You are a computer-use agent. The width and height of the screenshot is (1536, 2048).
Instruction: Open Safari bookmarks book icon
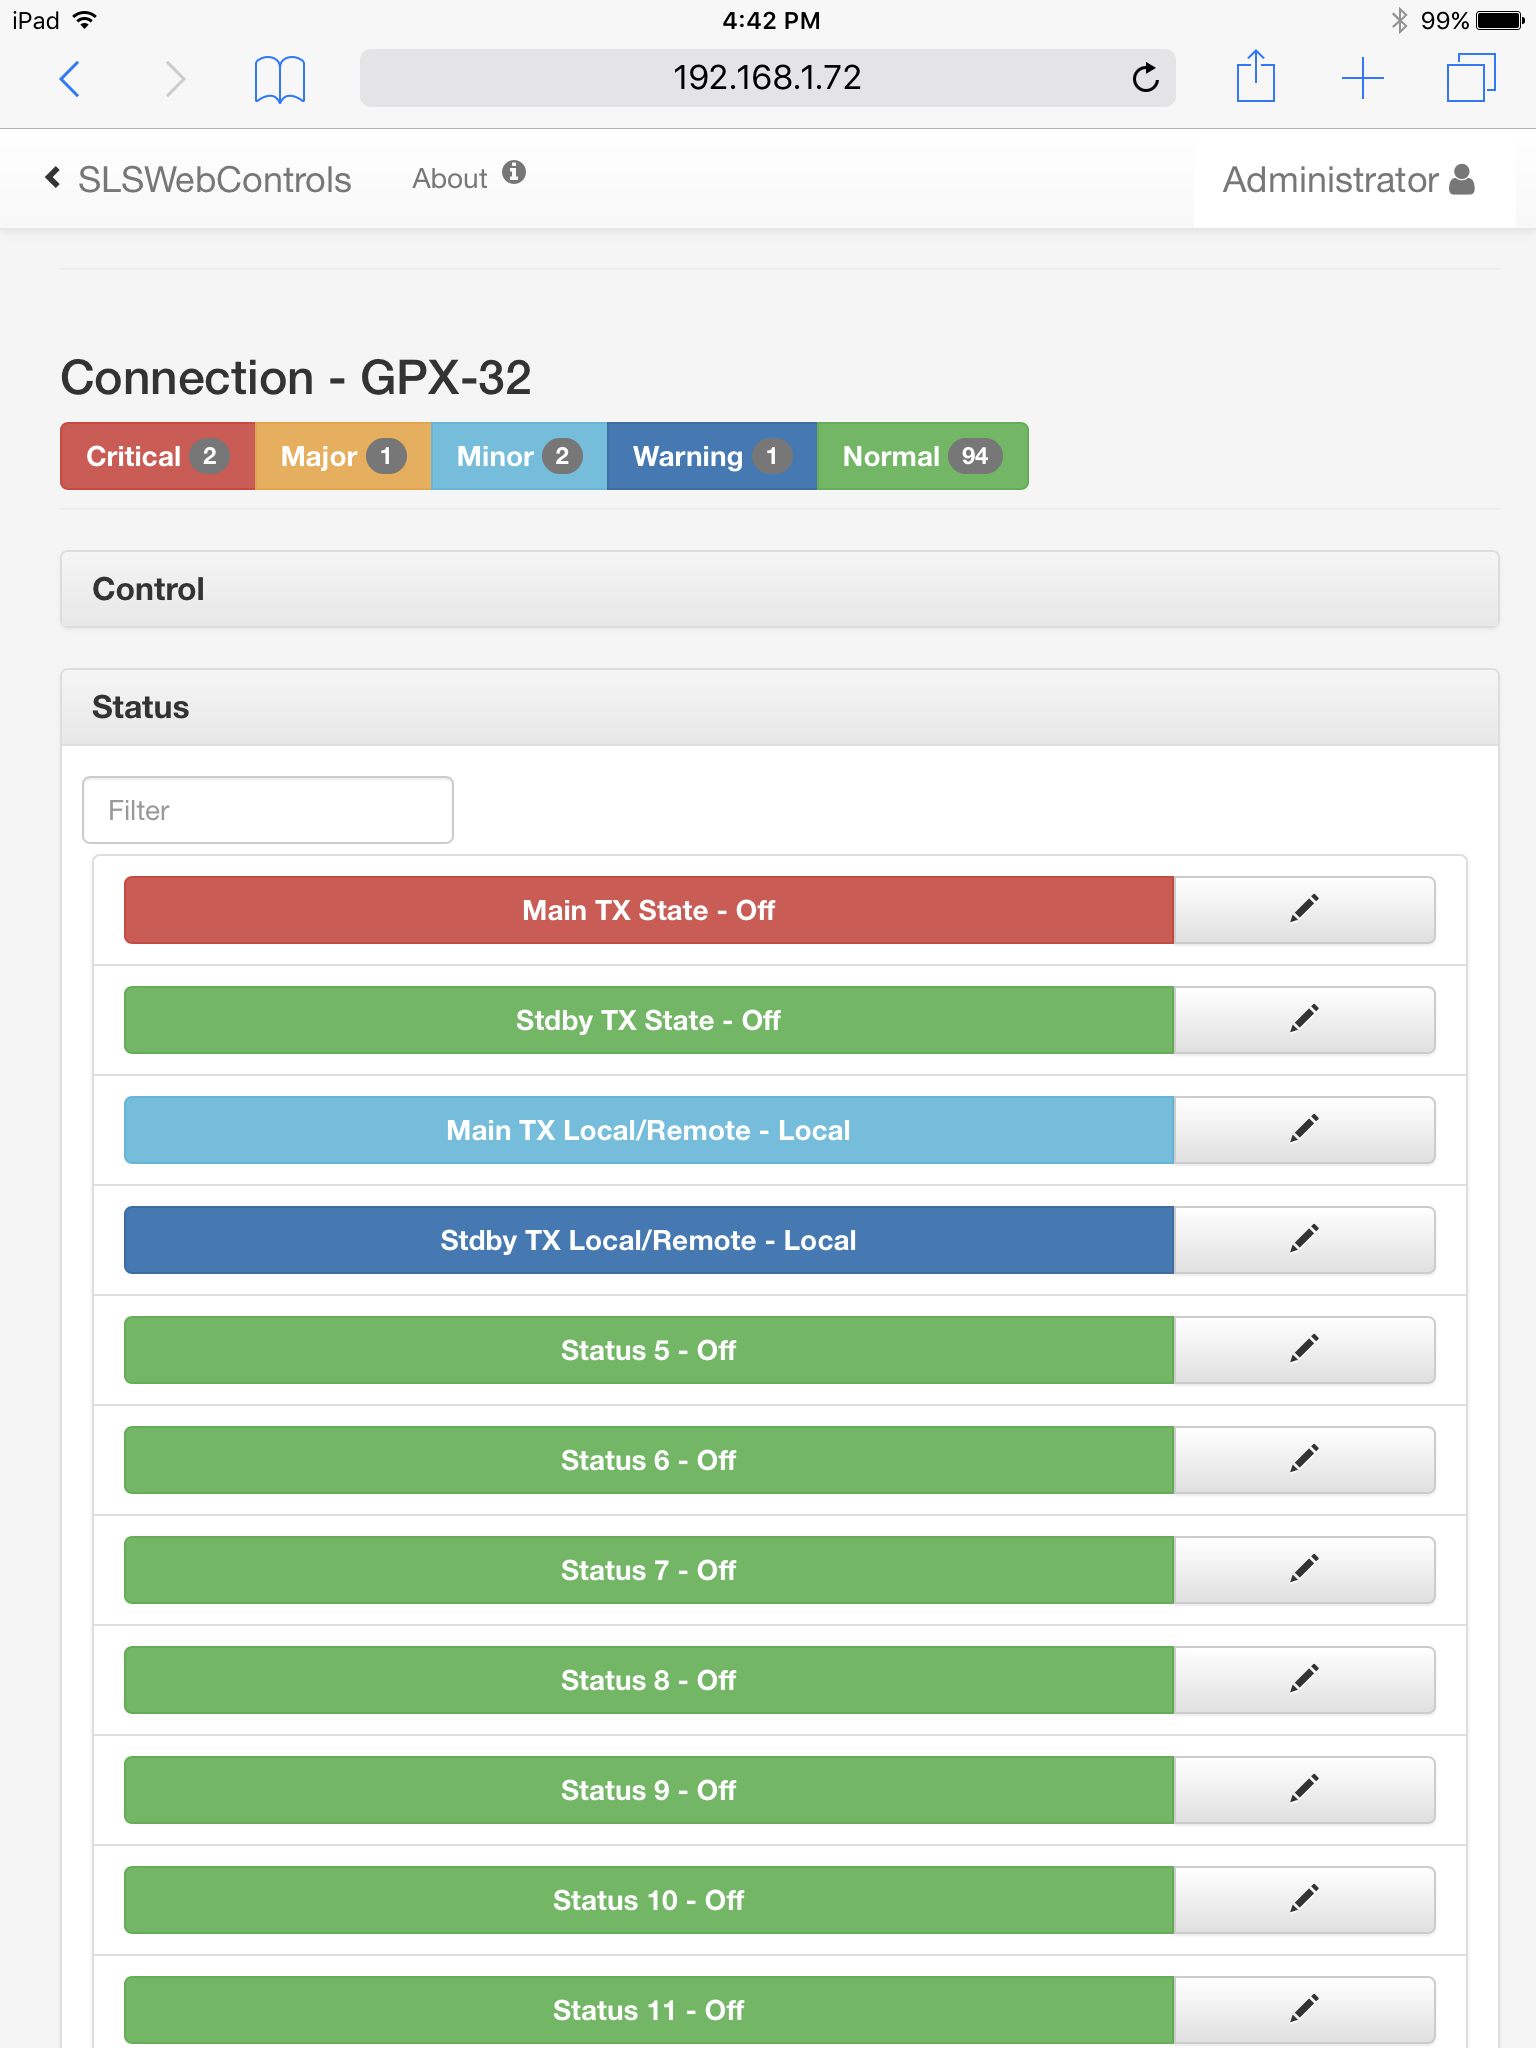tap(279, 78)
